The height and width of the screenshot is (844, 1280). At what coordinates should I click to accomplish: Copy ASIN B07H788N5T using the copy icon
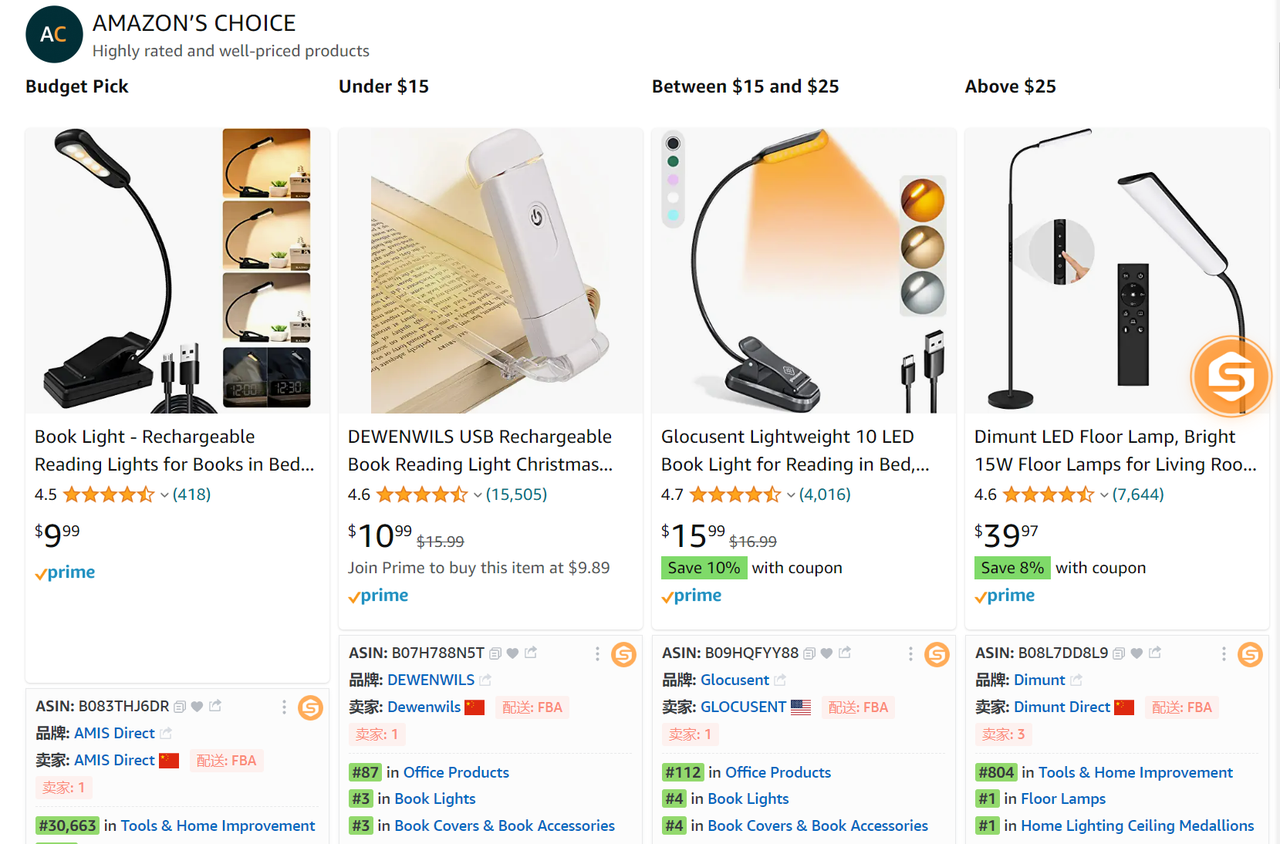495,653
